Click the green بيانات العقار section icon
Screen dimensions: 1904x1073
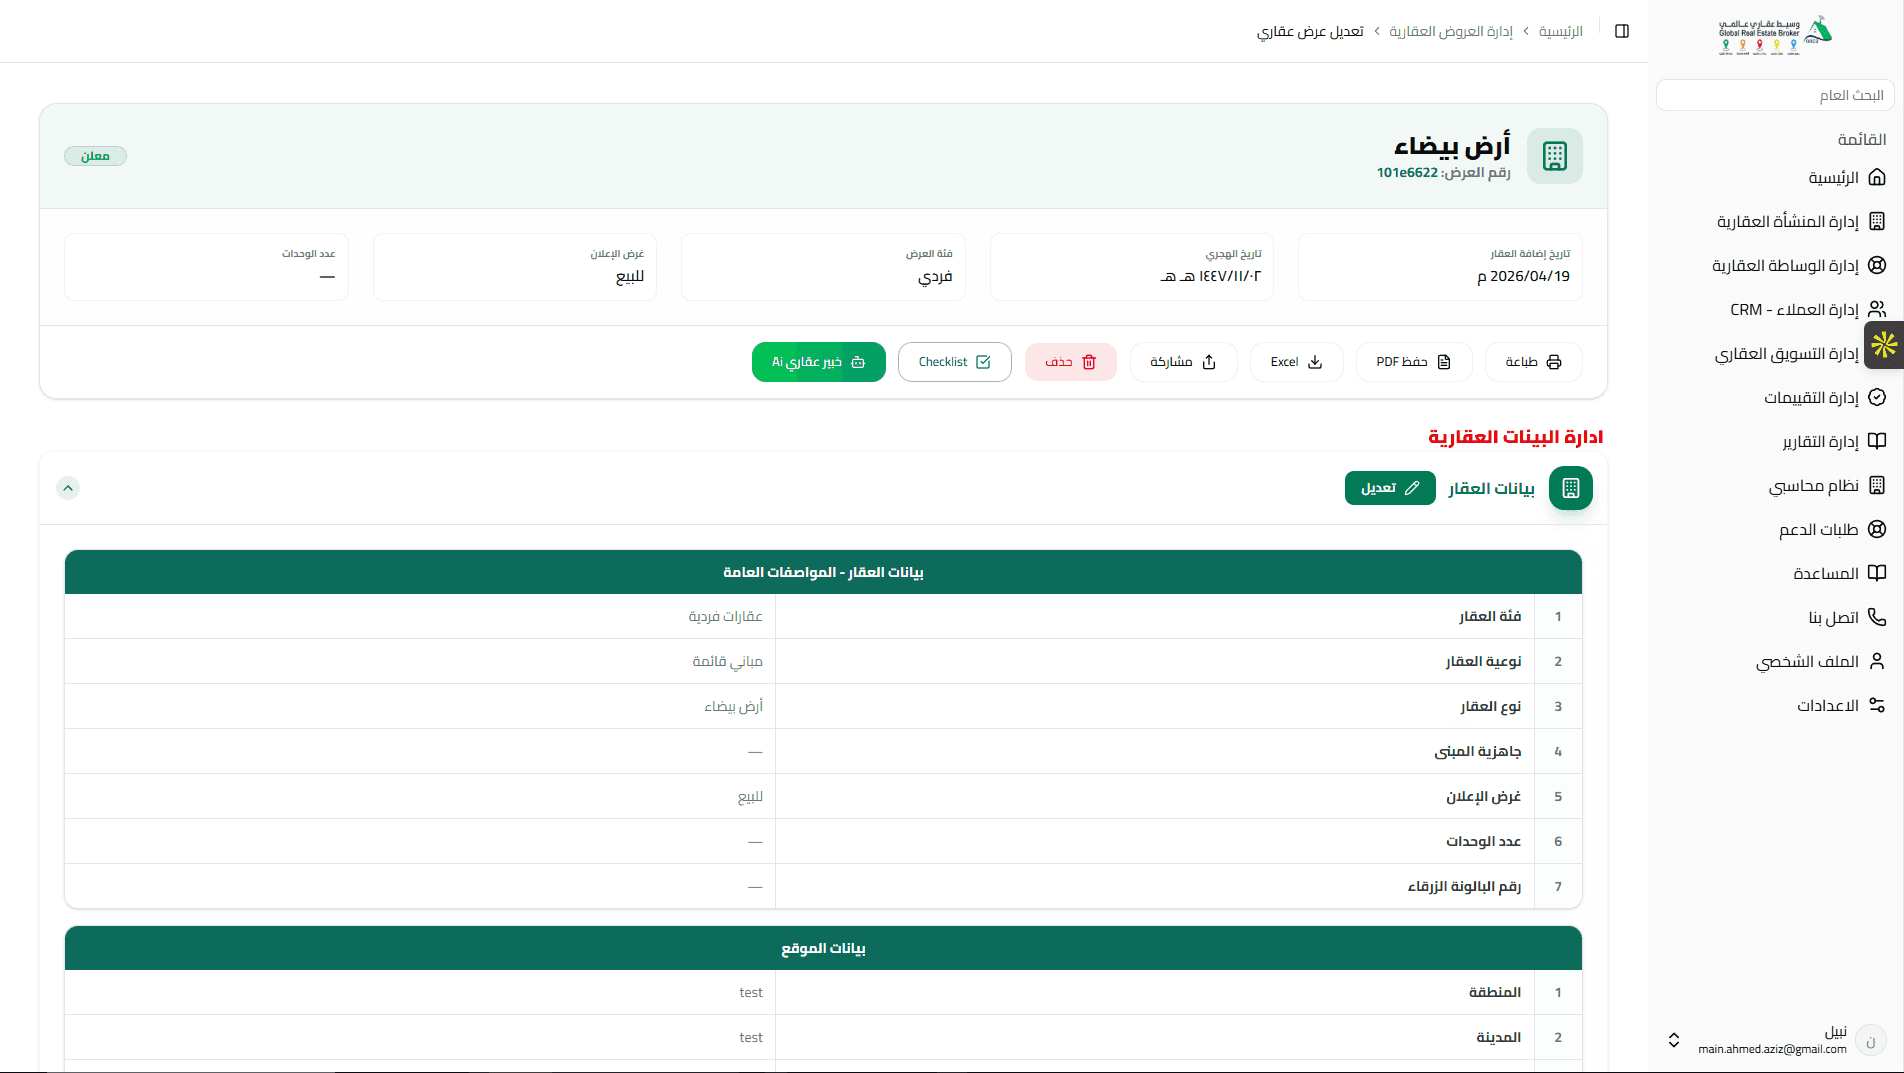click(1571, 488)
